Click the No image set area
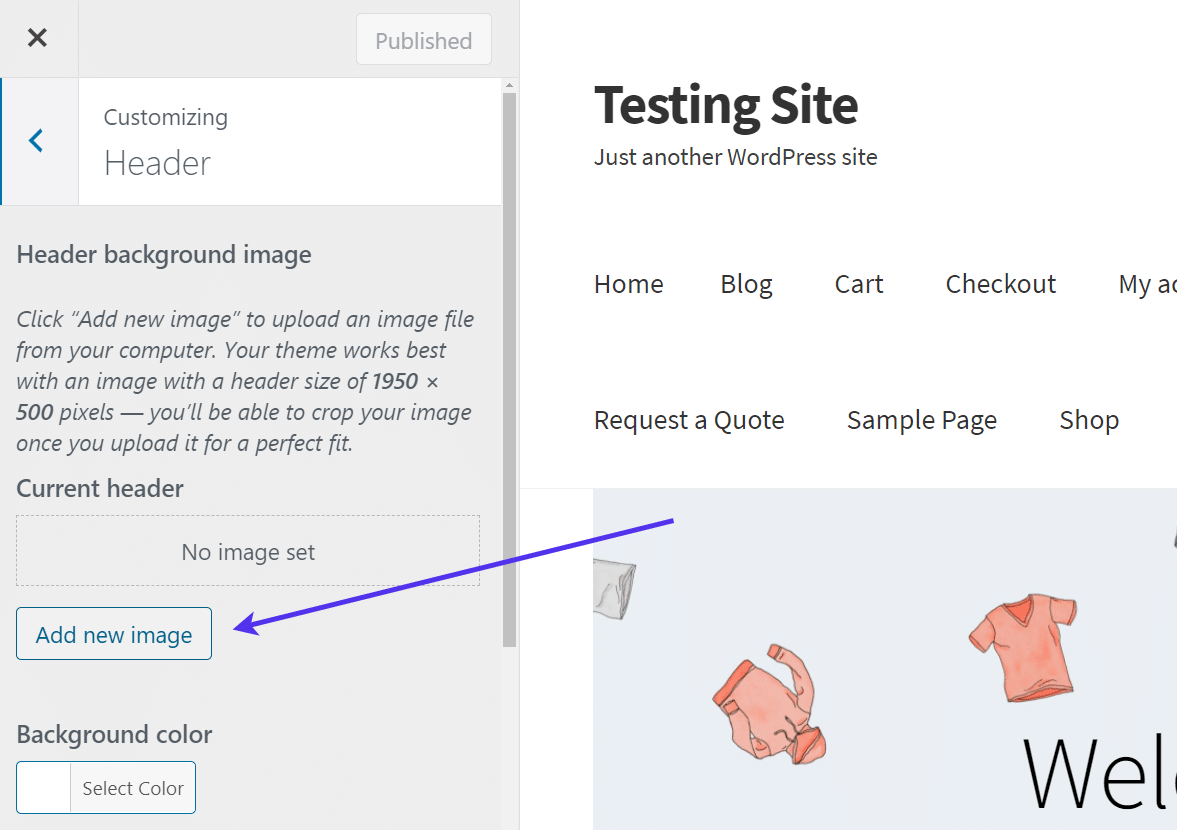 coord(247,551)
